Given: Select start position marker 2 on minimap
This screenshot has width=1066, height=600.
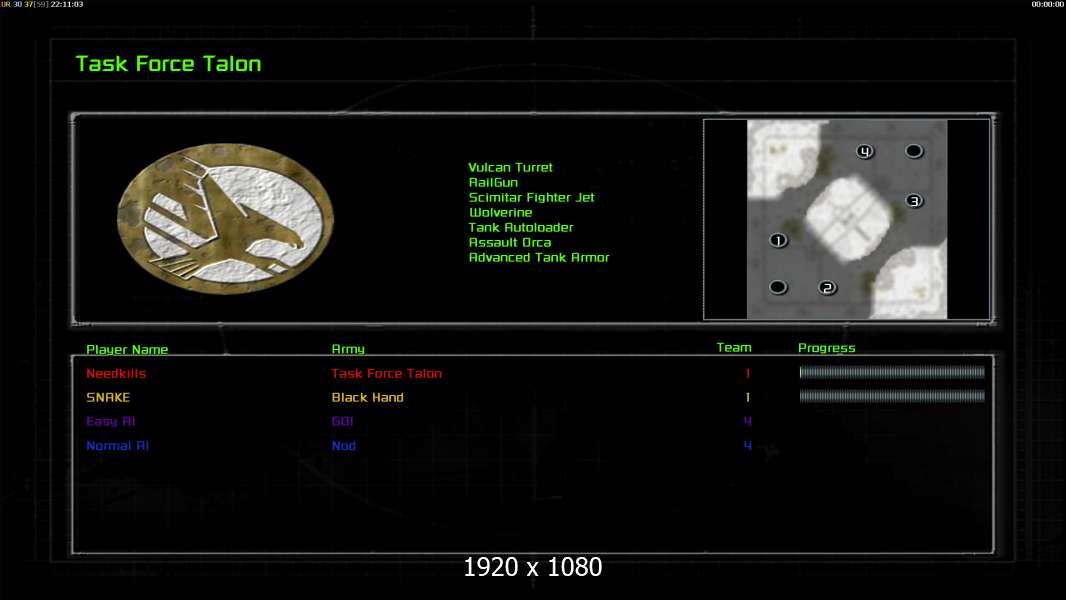Looking at the screenshot, I should coord(827,288).
